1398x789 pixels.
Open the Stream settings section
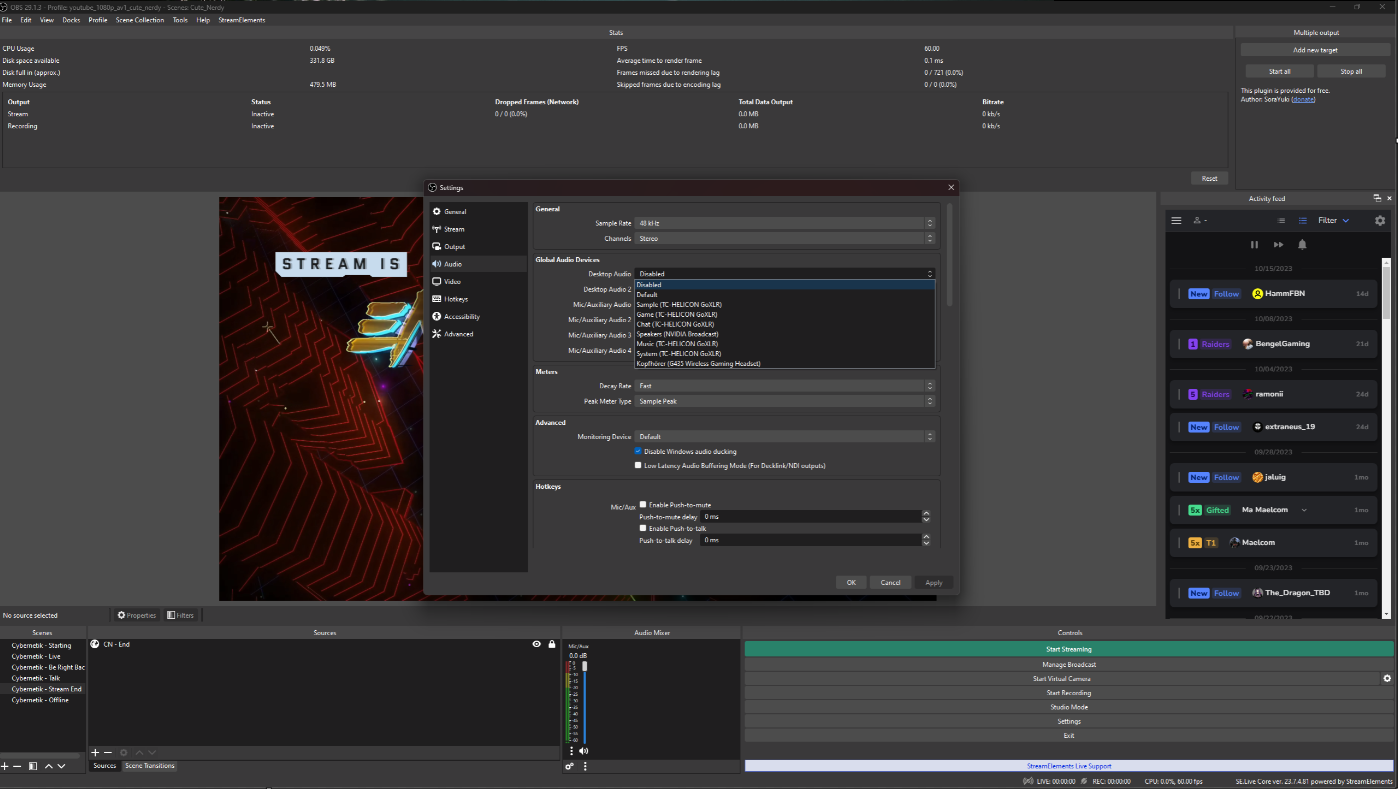pyautogui.click(x=478, y=229)
